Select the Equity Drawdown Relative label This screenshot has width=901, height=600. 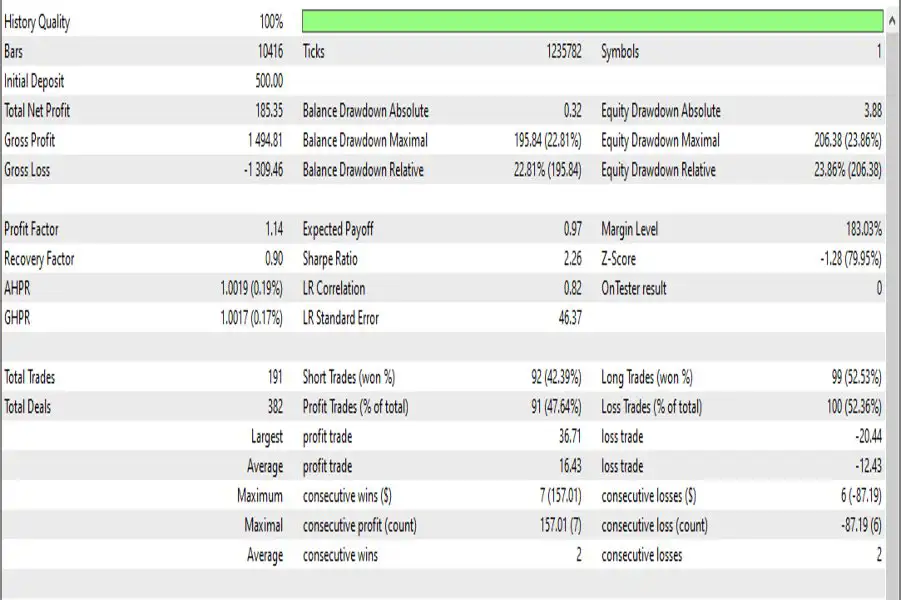[x=658, y=170]
